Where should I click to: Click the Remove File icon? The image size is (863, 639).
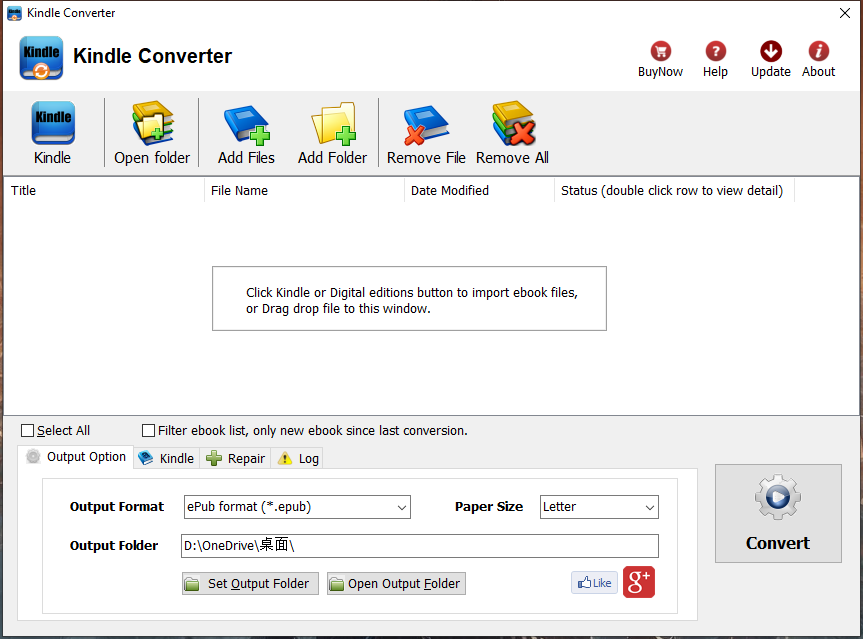(426, 125)
